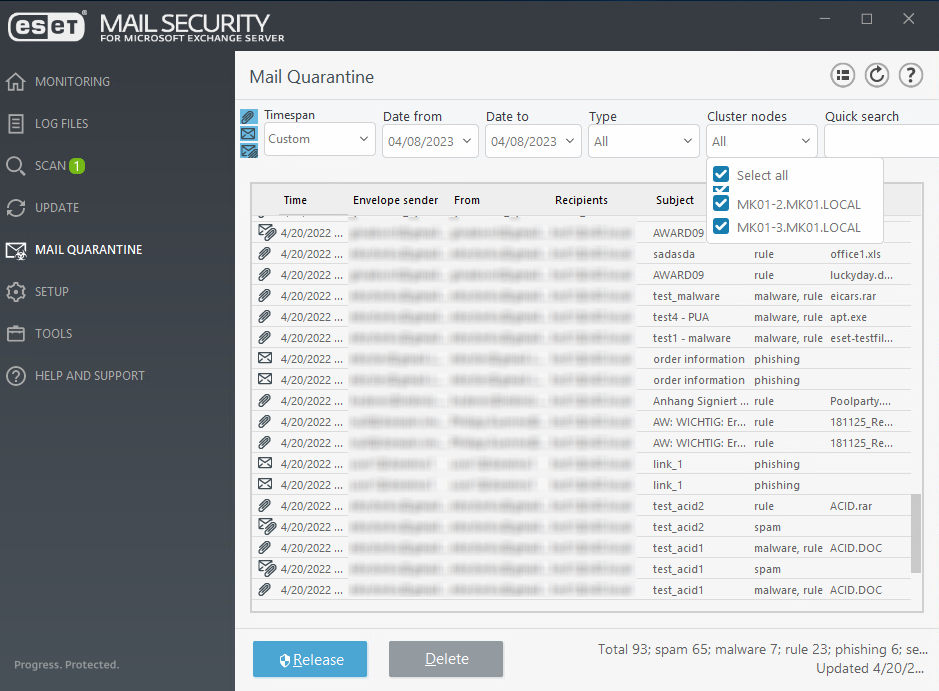Click the Release button
Image resolution: width=939 pixels, height=691 pixels.
pos(309,659)
